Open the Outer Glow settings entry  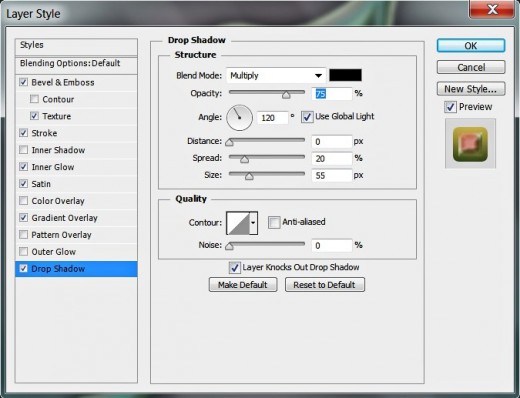(x=54, y=252)
